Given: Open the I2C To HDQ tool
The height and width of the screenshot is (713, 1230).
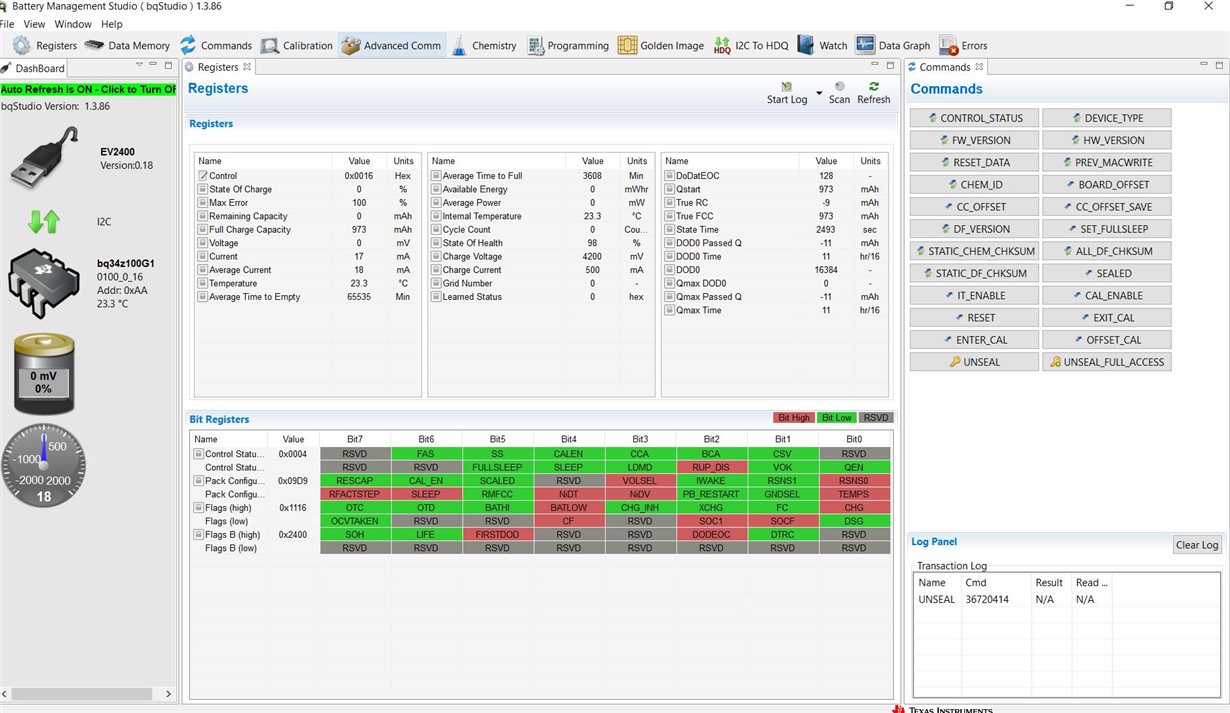Looking at the screenshot, I should pyautogui.click(x=751, y=45).
